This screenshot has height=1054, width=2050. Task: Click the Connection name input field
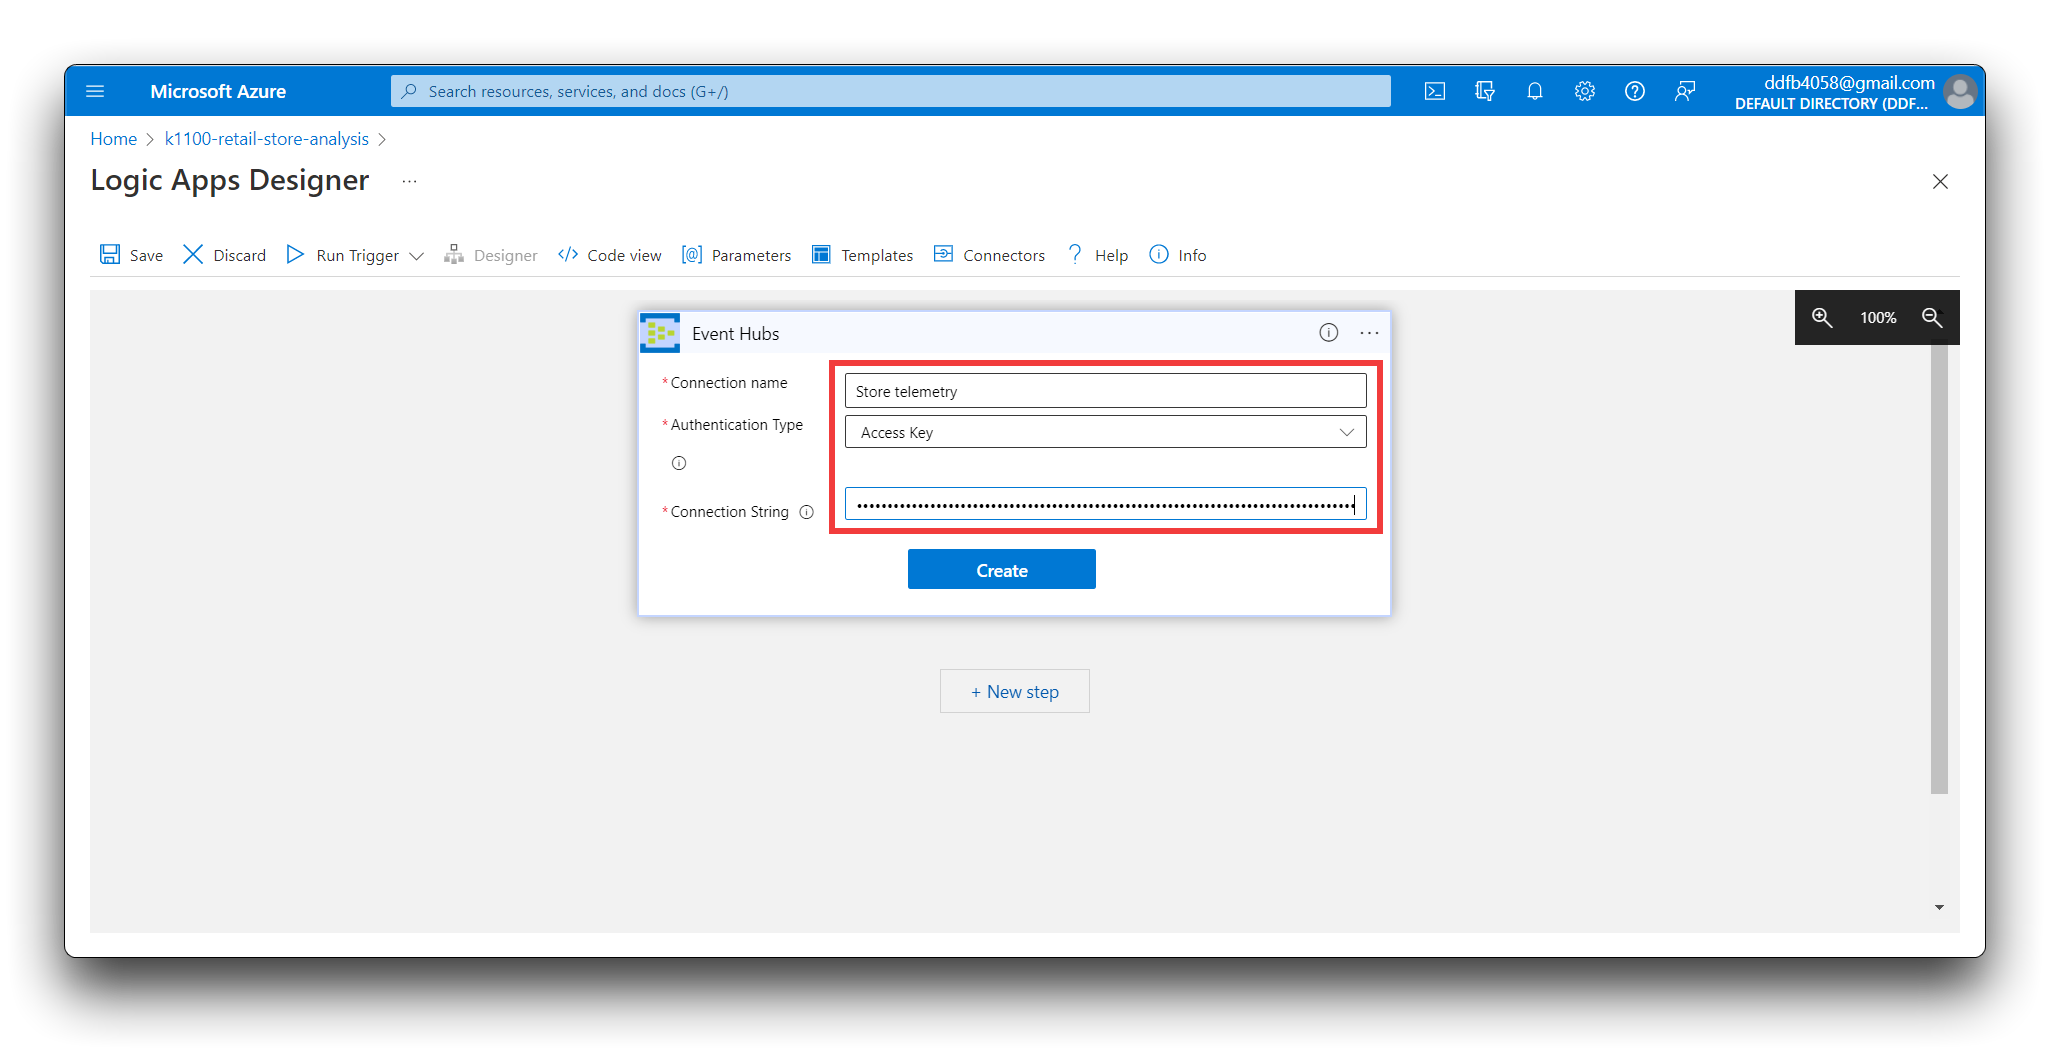click(1105, 391)
